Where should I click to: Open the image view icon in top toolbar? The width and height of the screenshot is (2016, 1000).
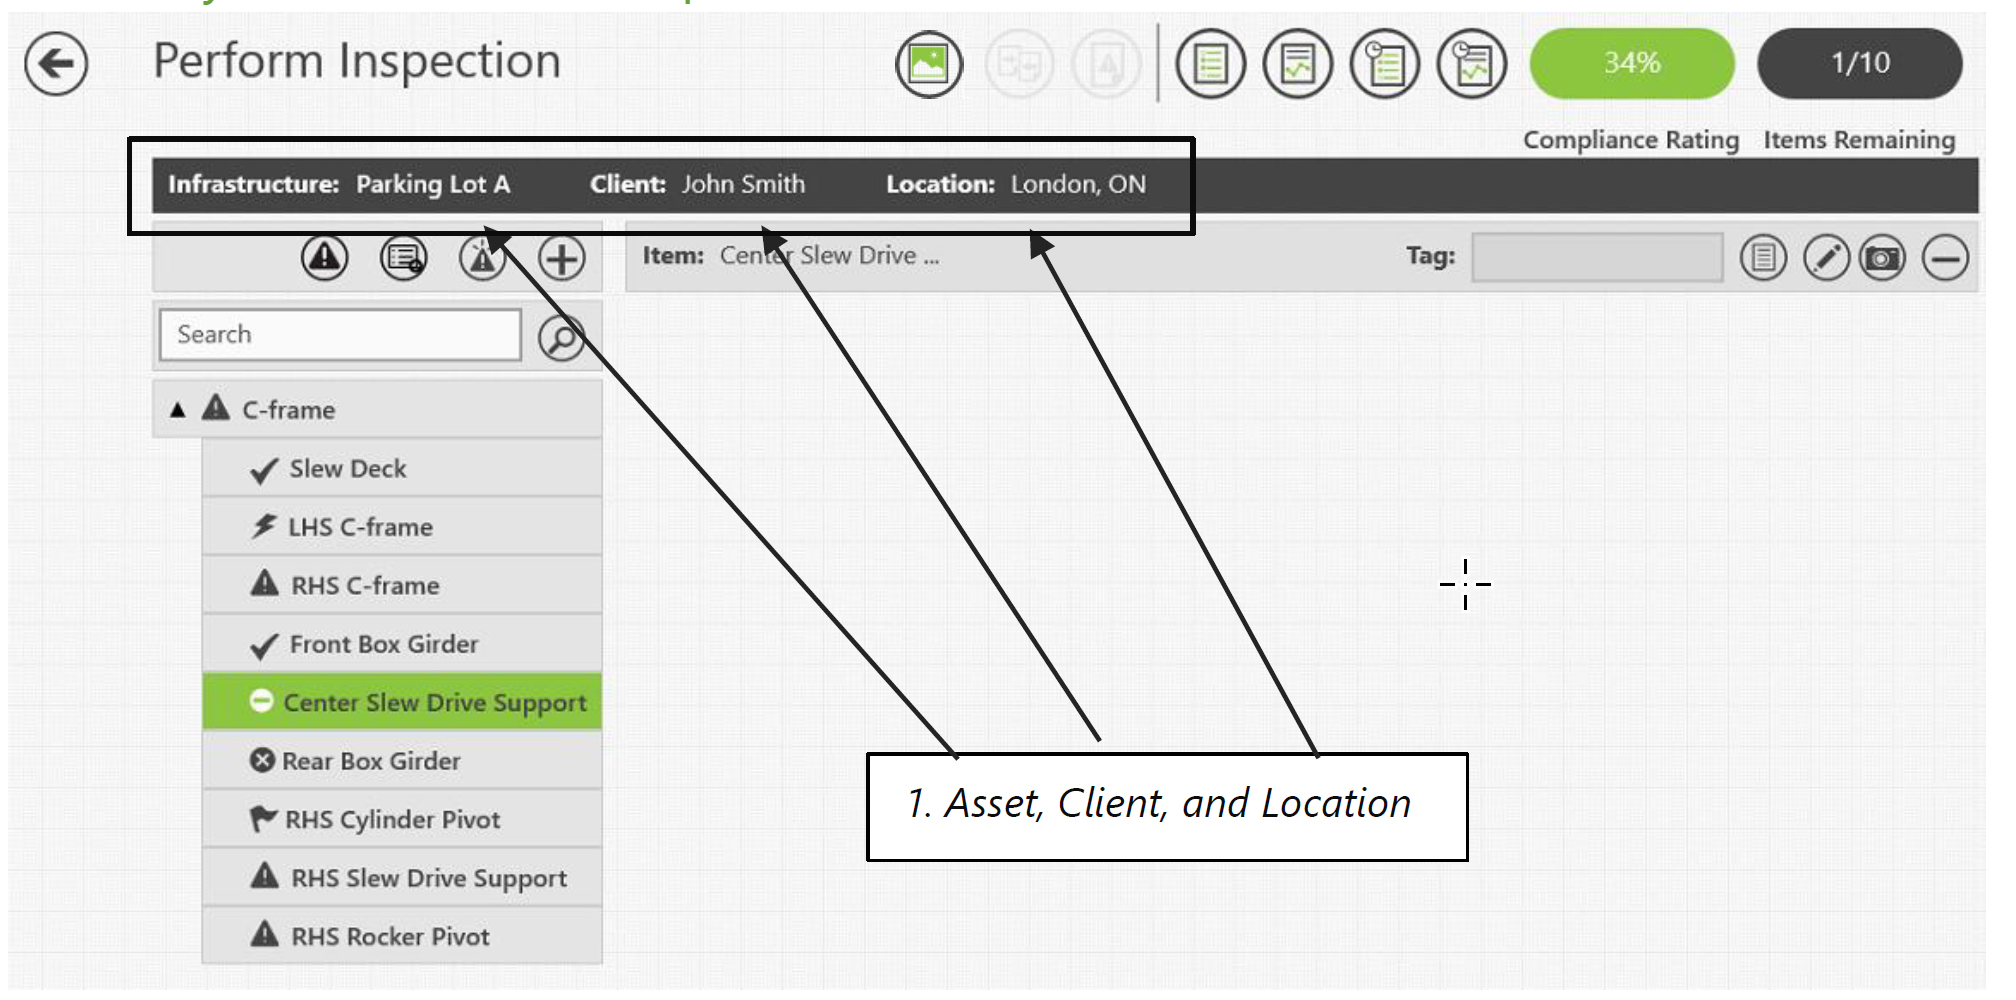pos(928,64)
